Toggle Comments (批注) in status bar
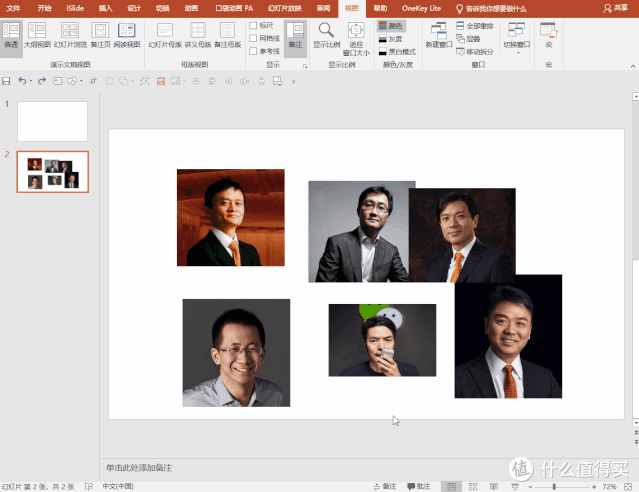The width and height of the screenshot is (639, 492). click(x=419, y=486)
